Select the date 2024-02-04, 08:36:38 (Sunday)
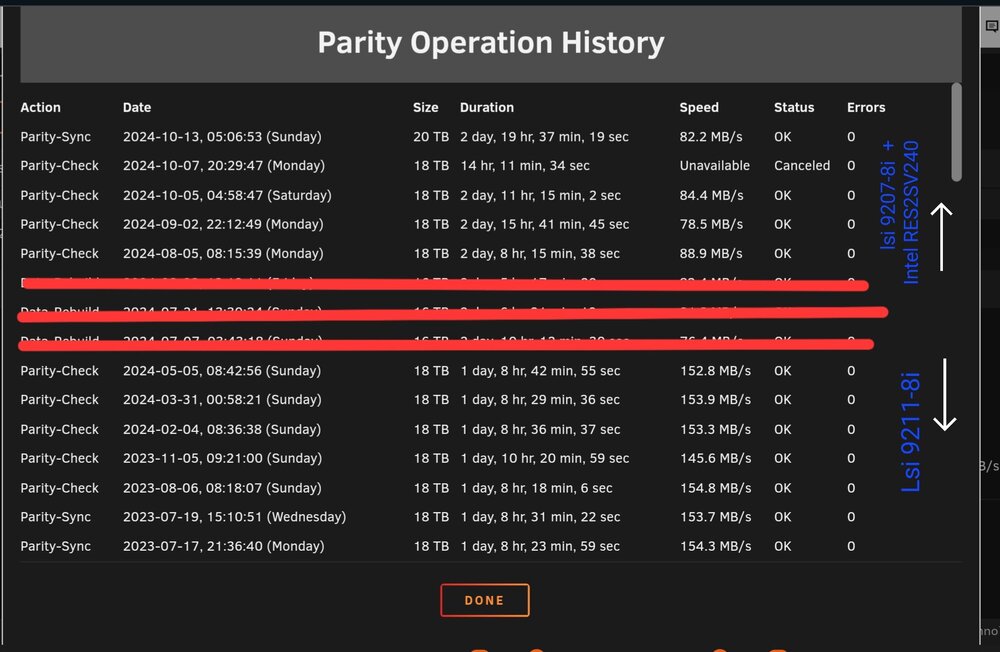Viewport: 1000px width, 652px height. point(222,429)
